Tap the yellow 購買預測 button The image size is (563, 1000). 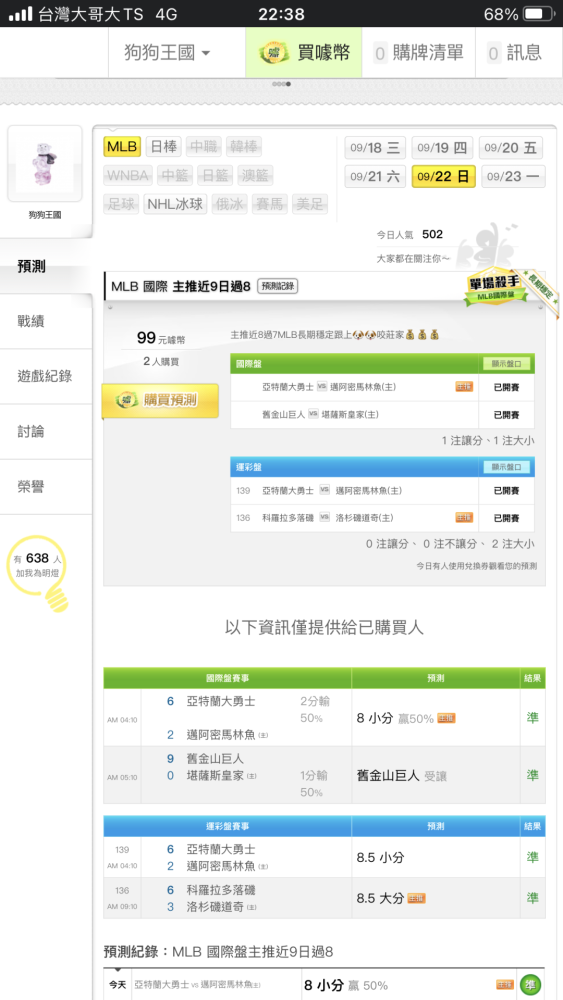pos(160,401)
